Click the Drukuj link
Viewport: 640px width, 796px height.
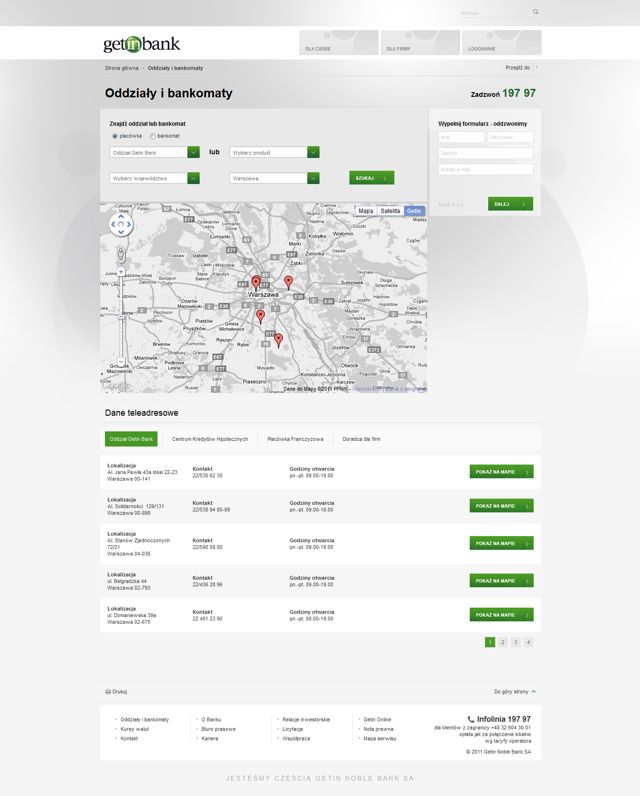pyautogui.click(x=120, y=691)
